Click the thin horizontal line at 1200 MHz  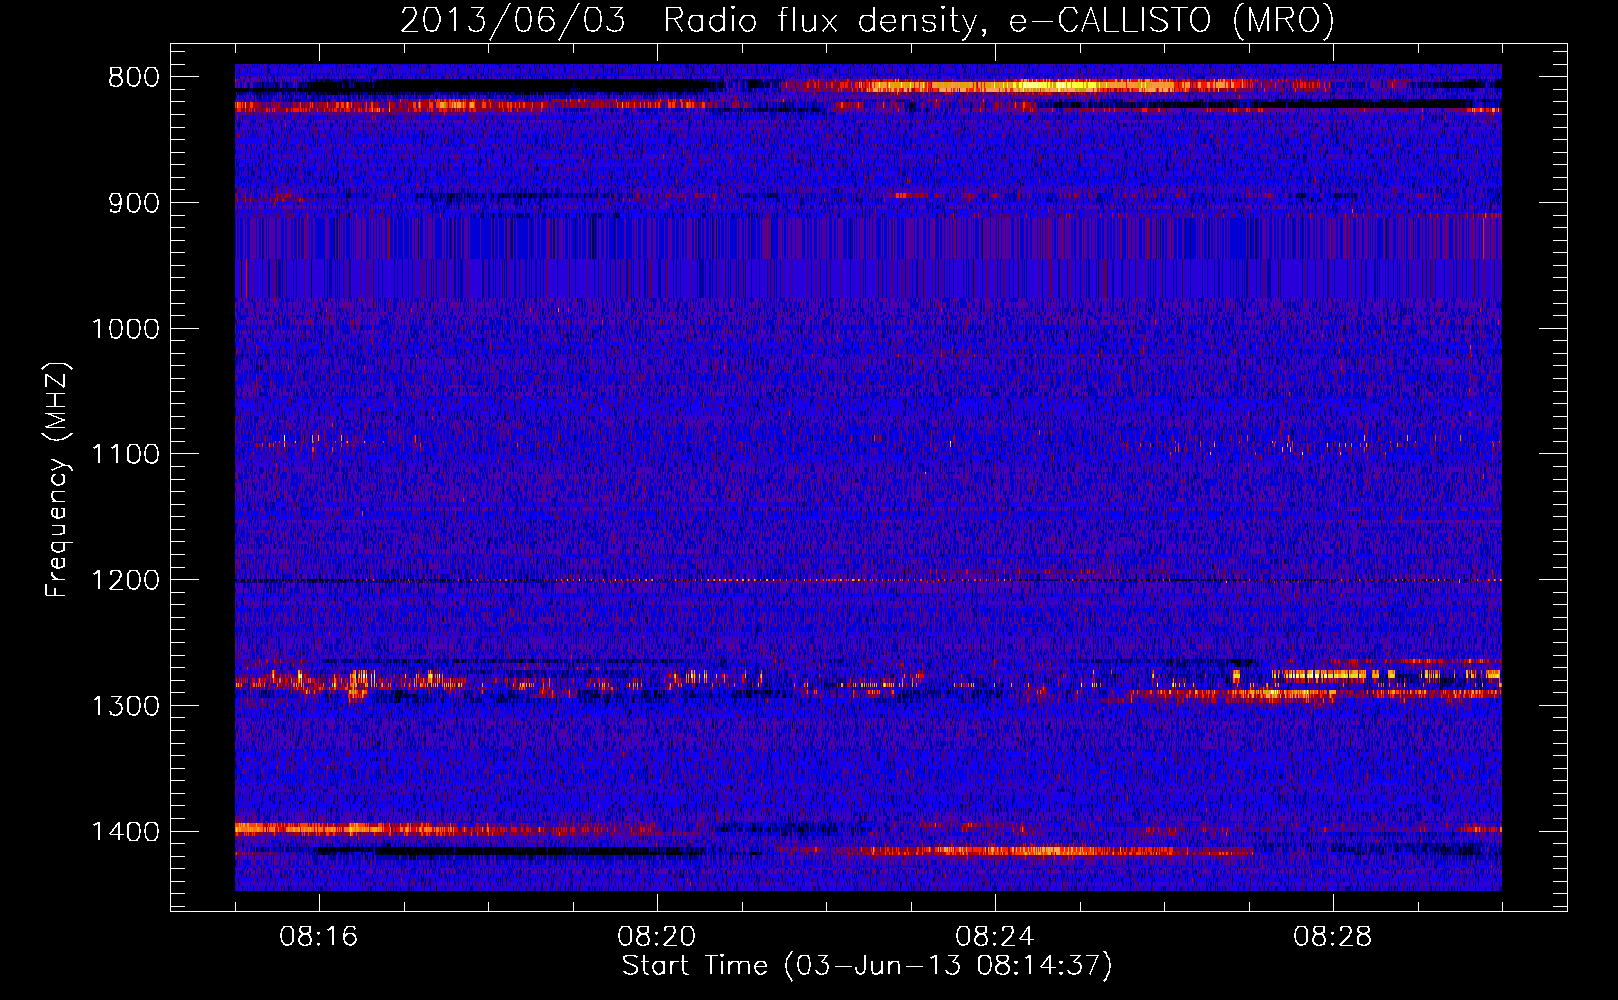(x=868, y=580)
